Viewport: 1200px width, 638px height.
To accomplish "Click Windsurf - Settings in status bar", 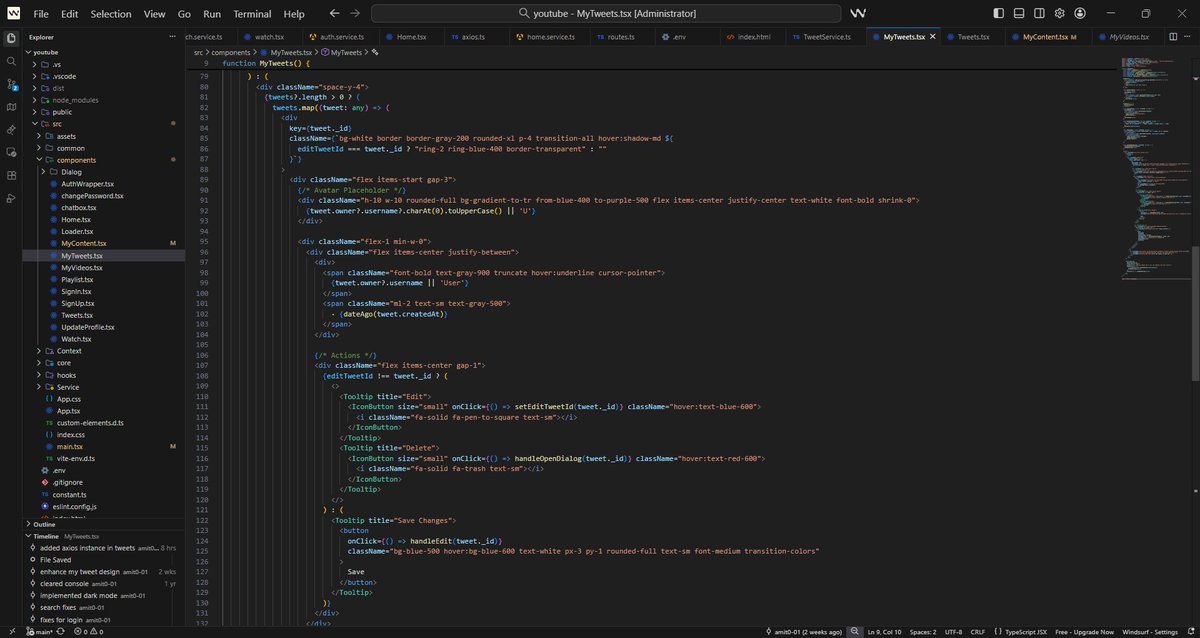I will click(x=1149, y=632).
